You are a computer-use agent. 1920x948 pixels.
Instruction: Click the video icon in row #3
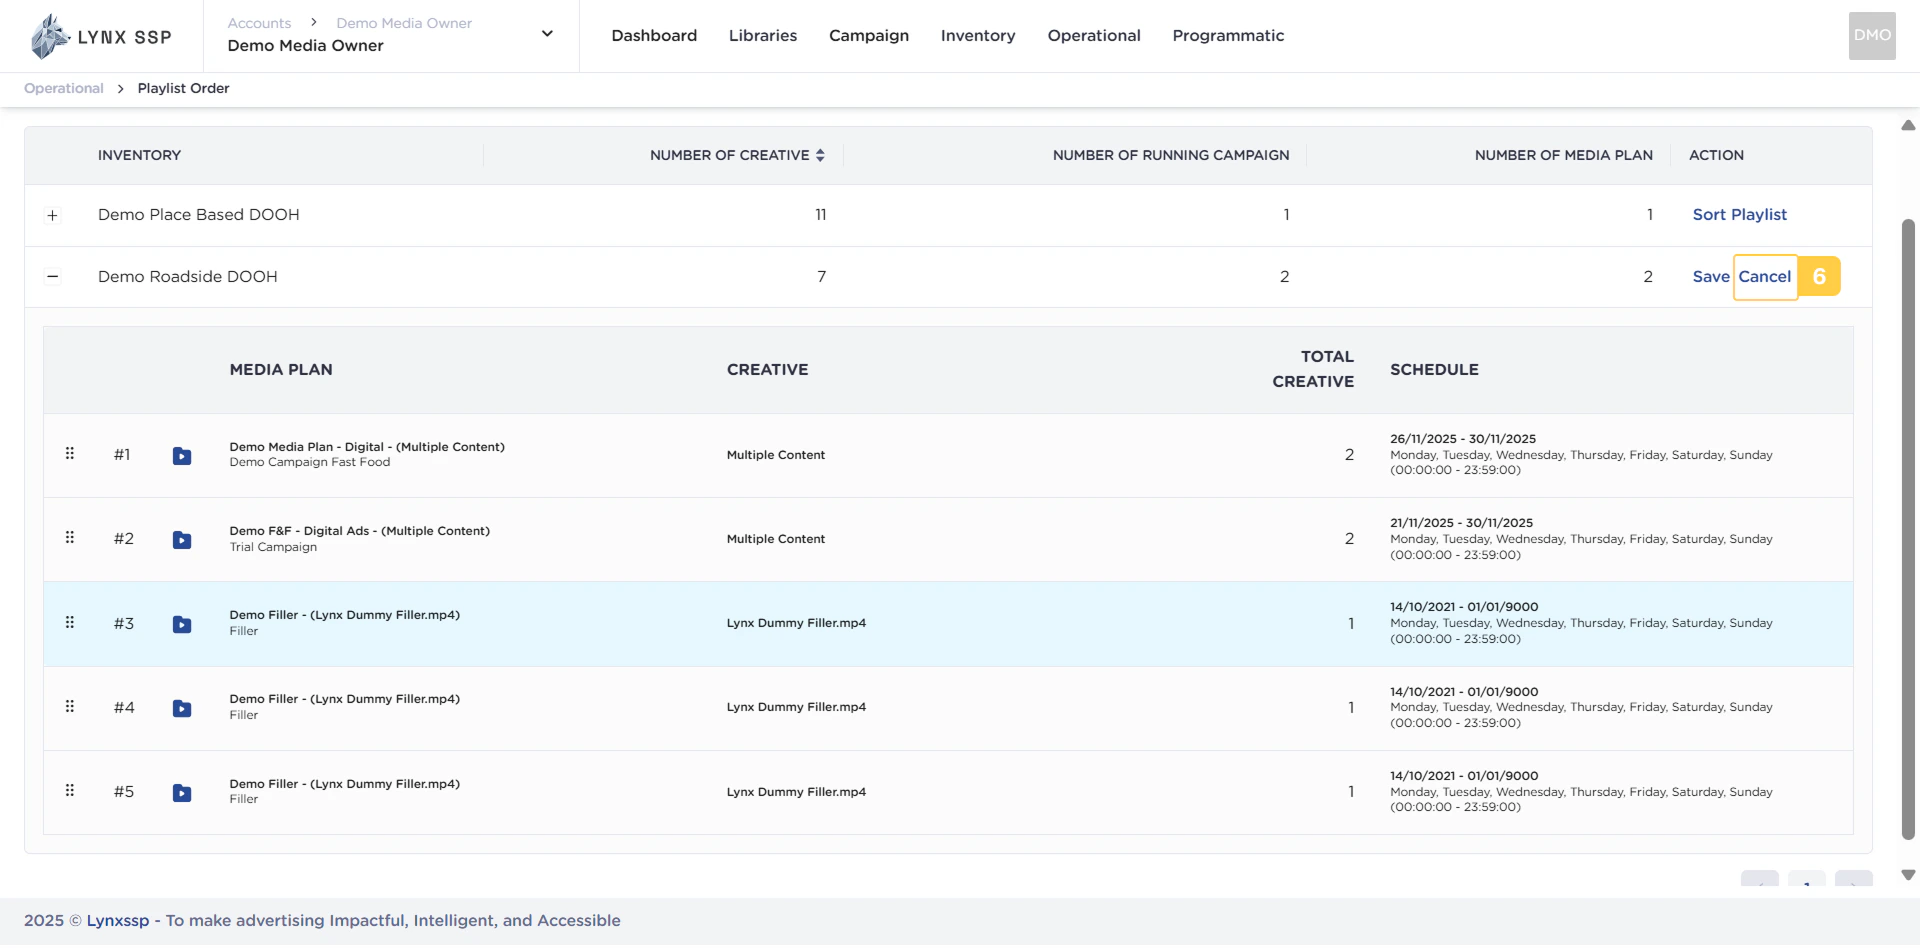(x=182, y=625)
